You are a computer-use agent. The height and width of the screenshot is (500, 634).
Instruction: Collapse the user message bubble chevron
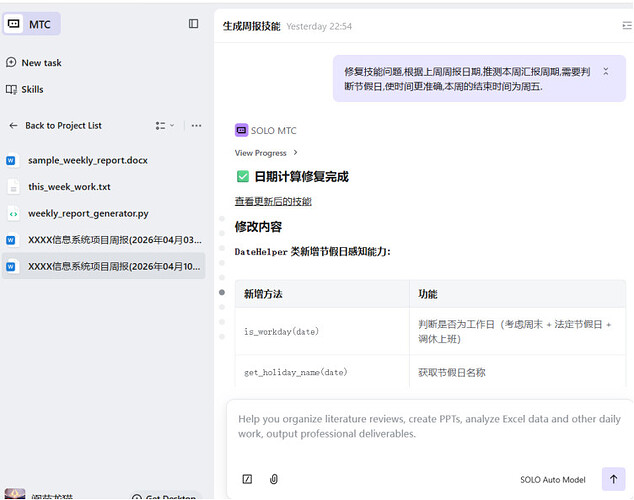click(x=605, y=72)
